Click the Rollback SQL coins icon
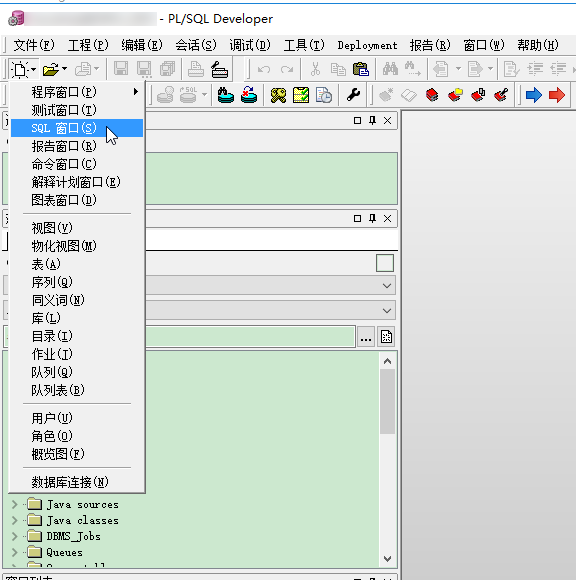The height and width of the screenshot is (580, 576). coord(188,95)
